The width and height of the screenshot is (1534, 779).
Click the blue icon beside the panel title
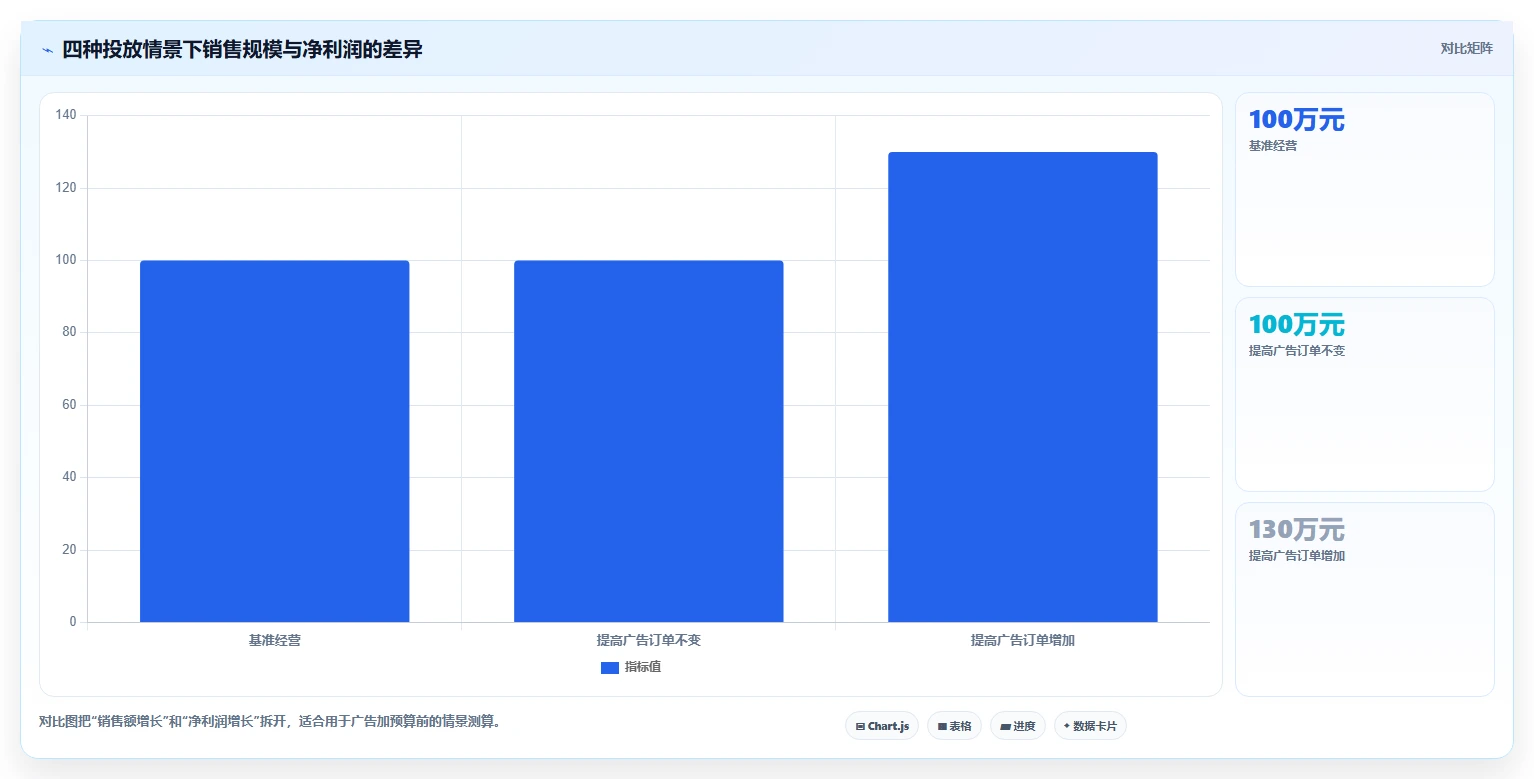tap(47, 50)
